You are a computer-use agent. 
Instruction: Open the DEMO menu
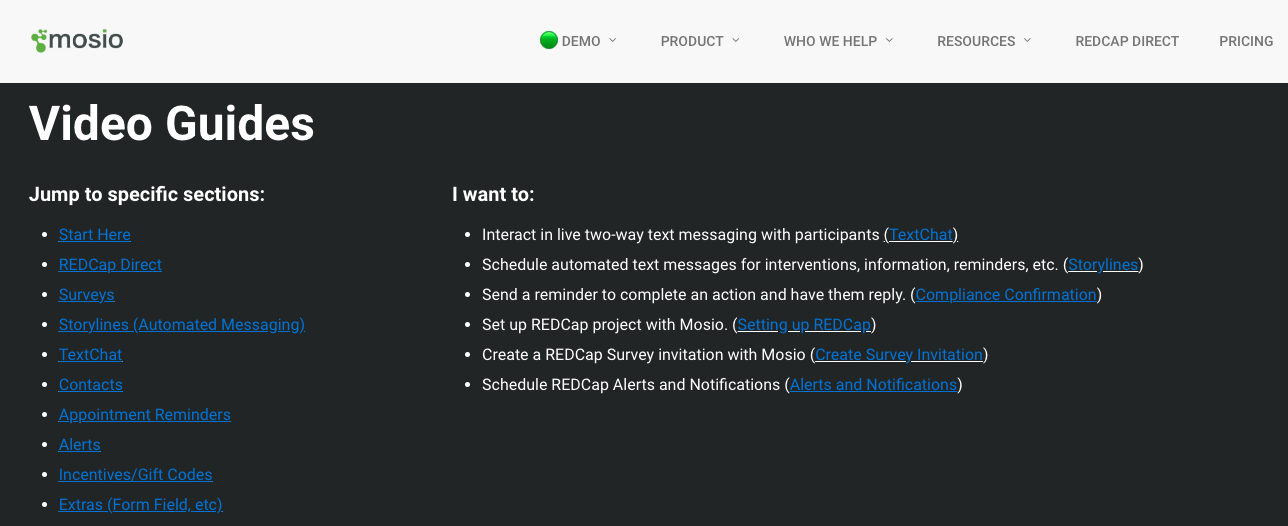[x=579, y=41]
